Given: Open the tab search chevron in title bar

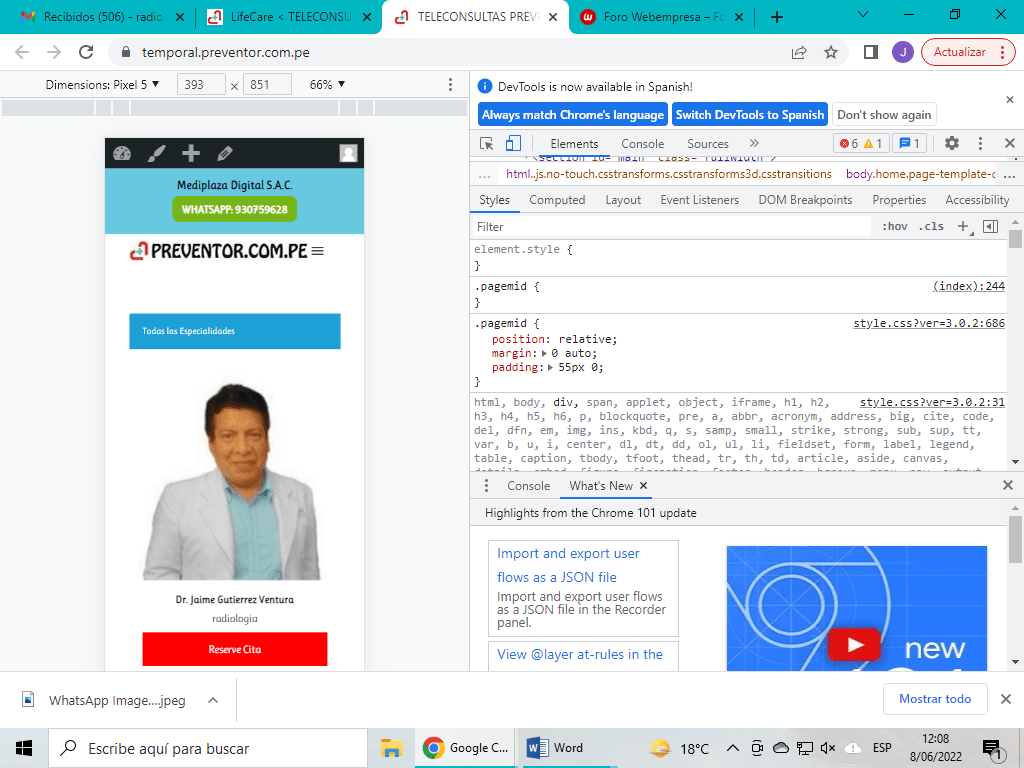Looking at the screenshot, I should pos(862,14).
